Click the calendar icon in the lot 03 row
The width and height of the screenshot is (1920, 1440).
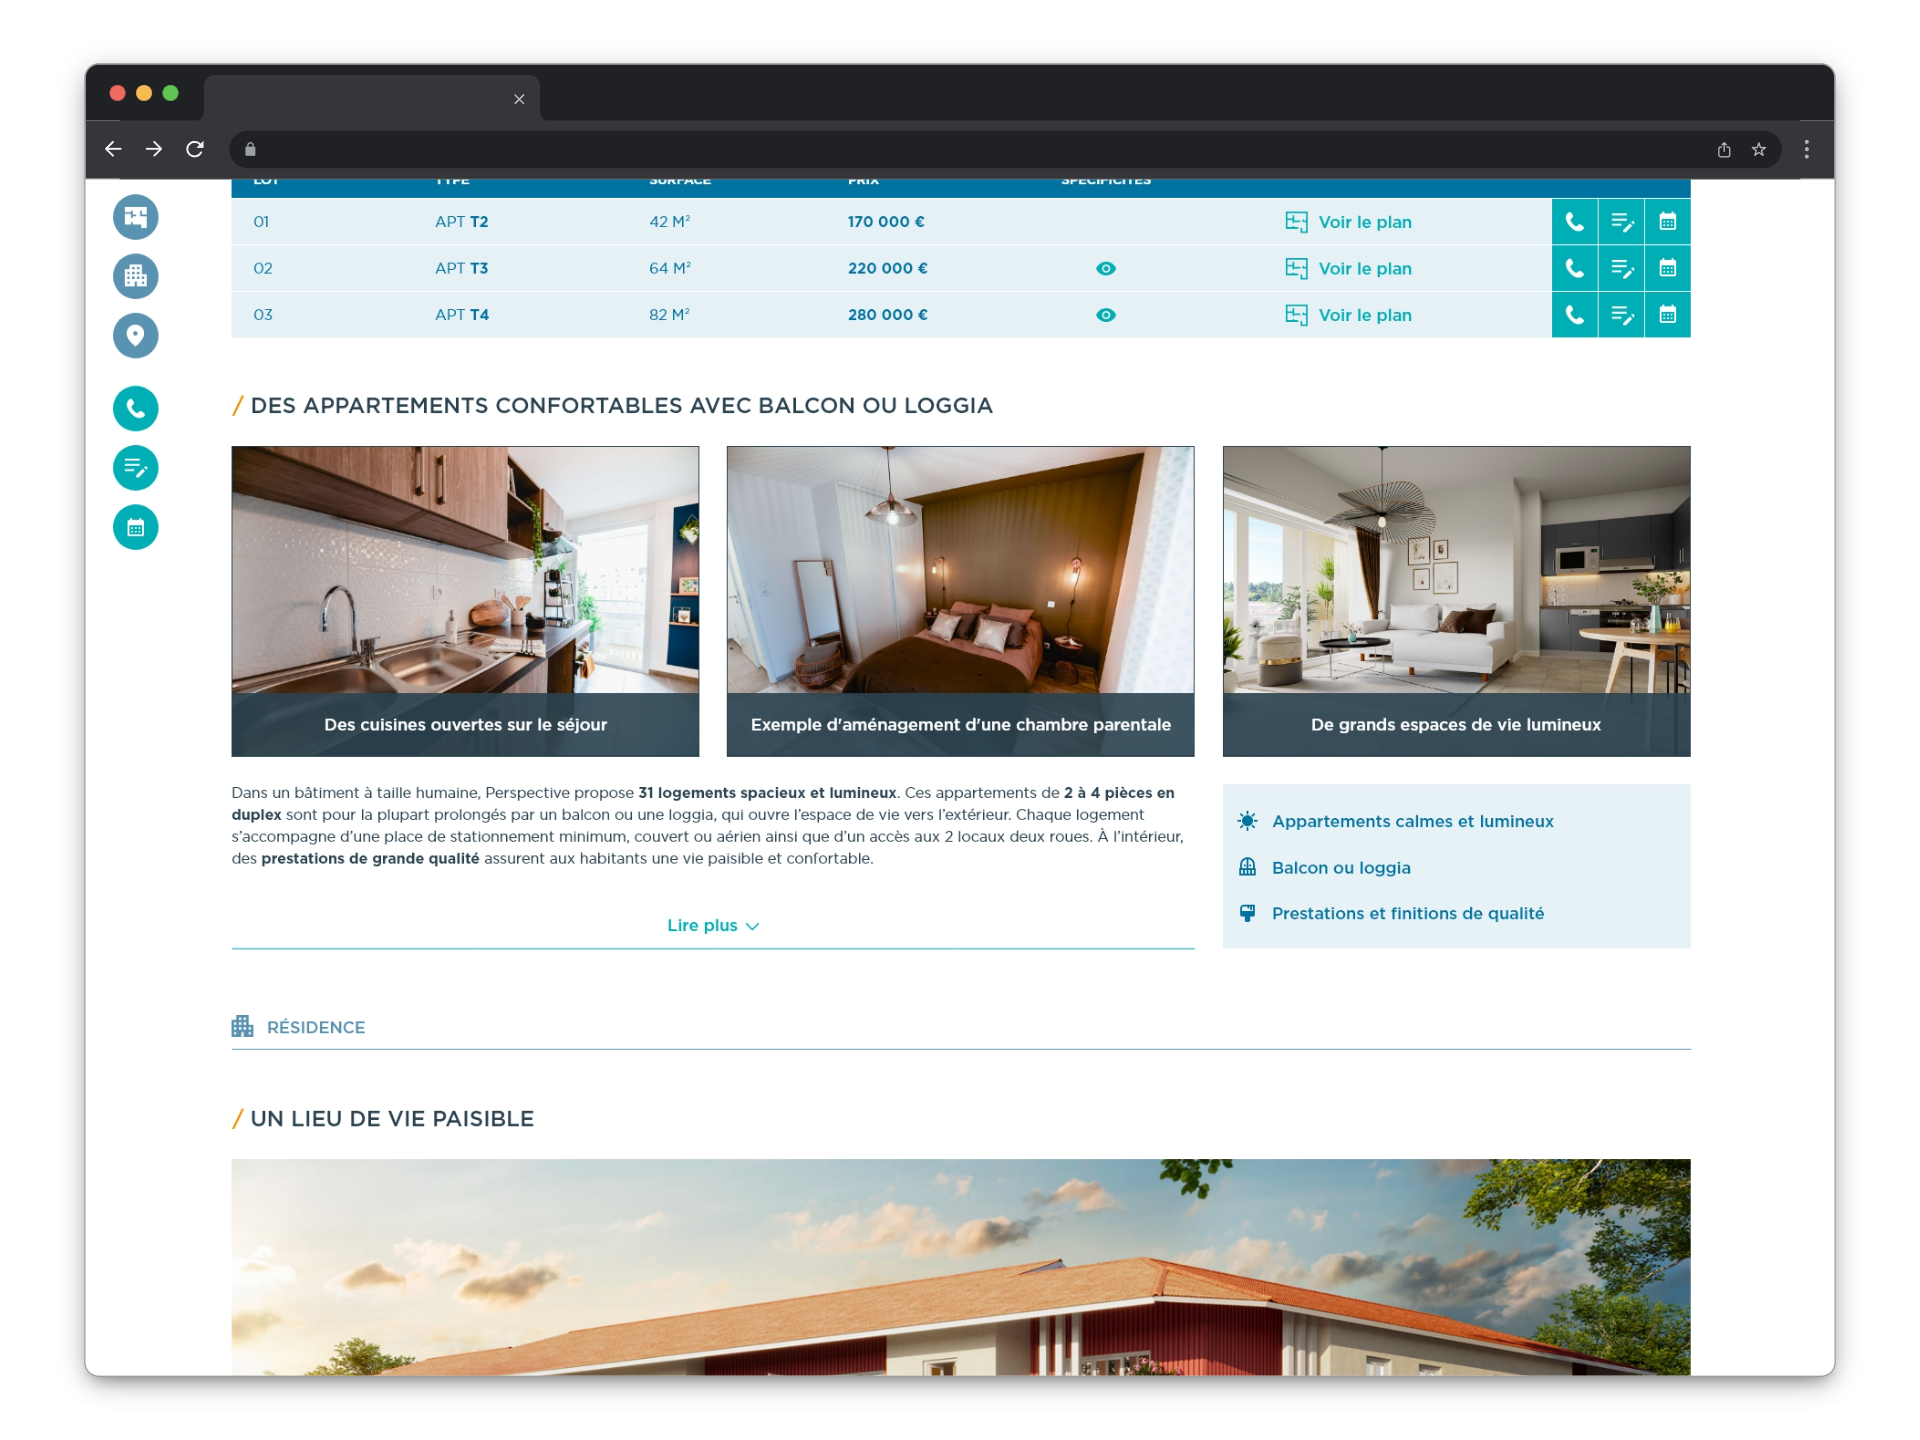point(1667,315)
